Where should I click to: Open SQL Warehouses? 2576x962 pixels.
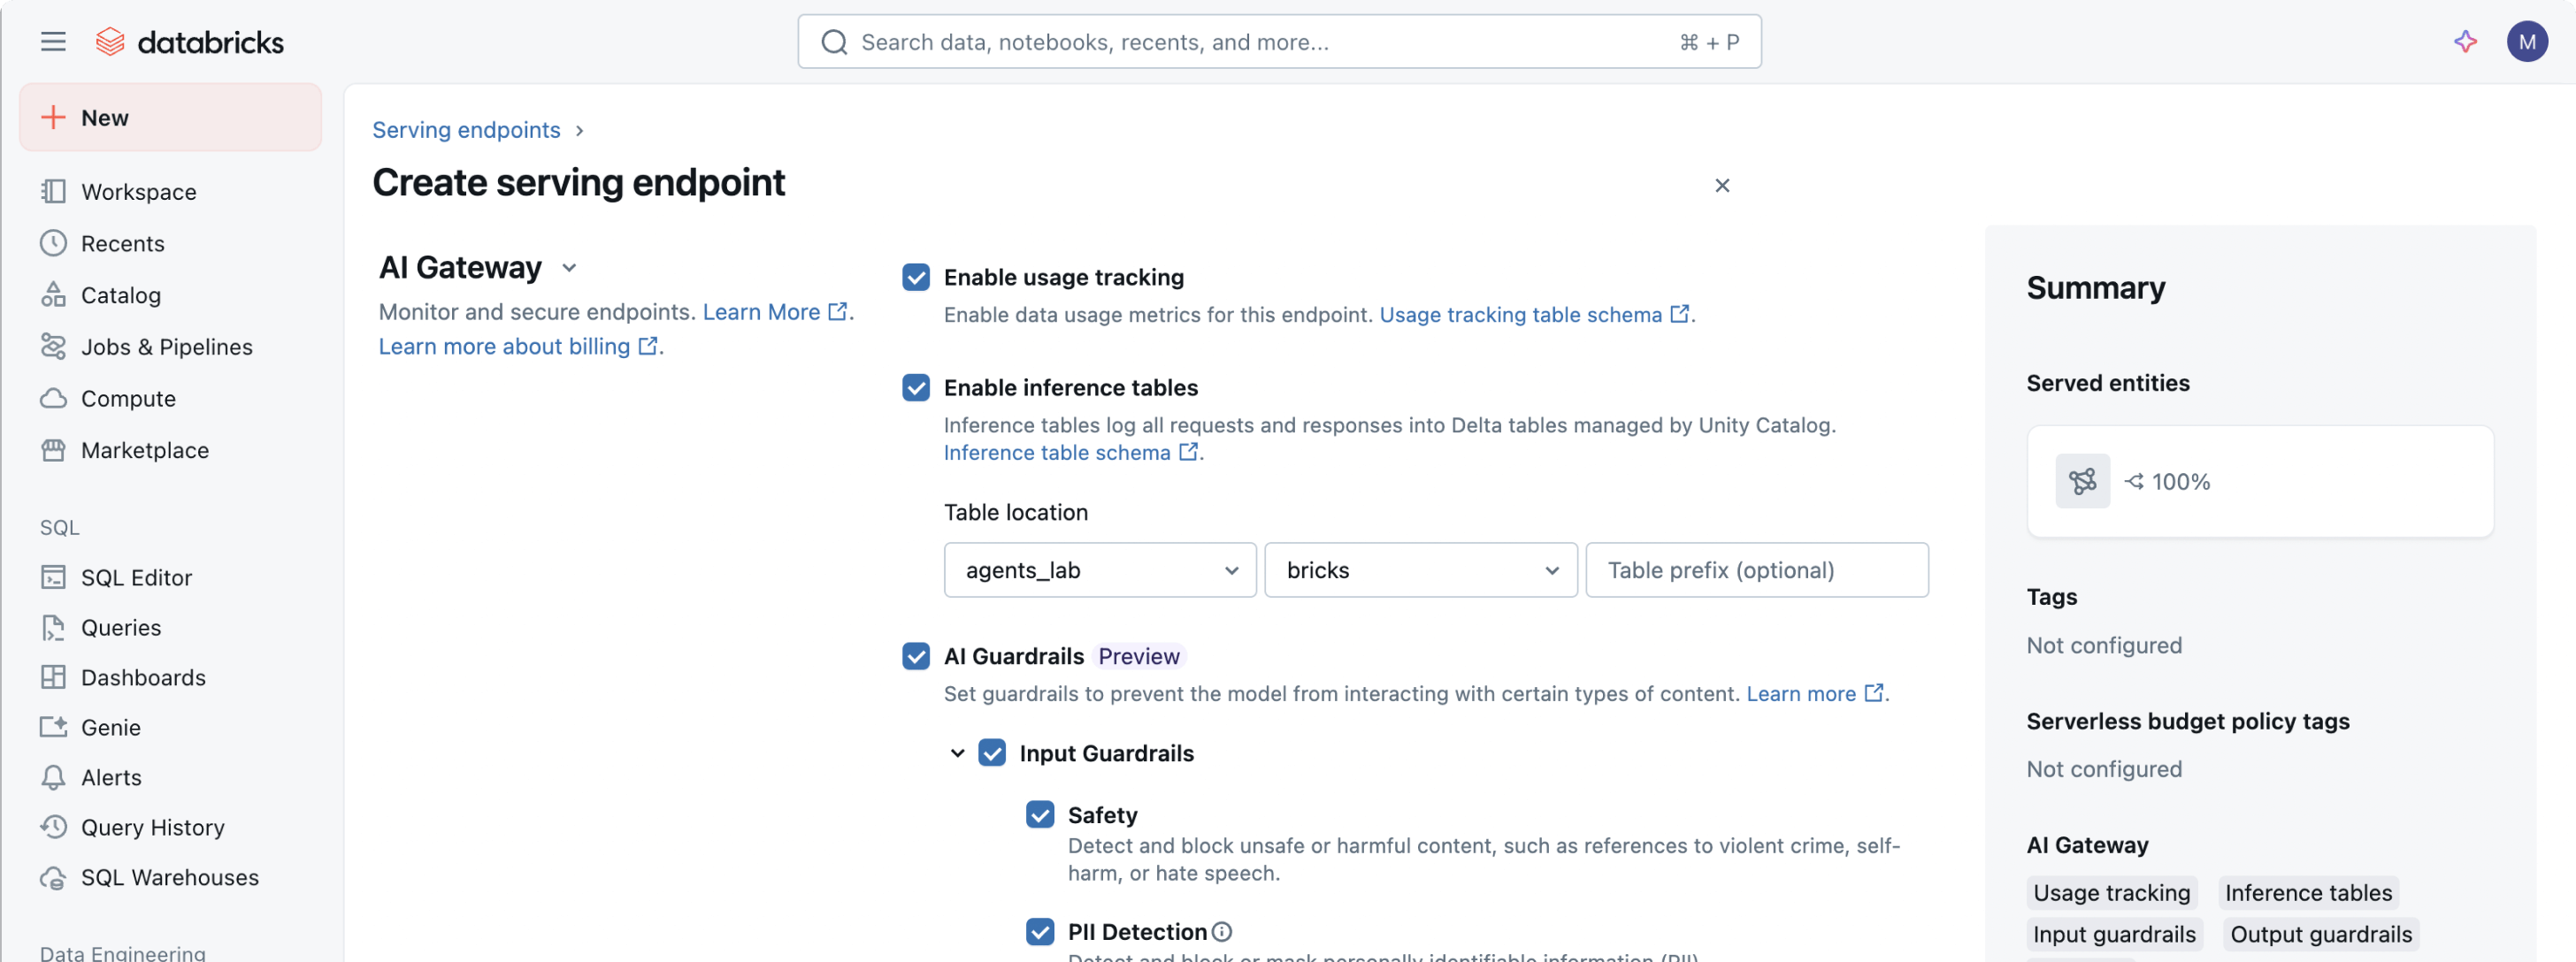click(x=169, y=877)
